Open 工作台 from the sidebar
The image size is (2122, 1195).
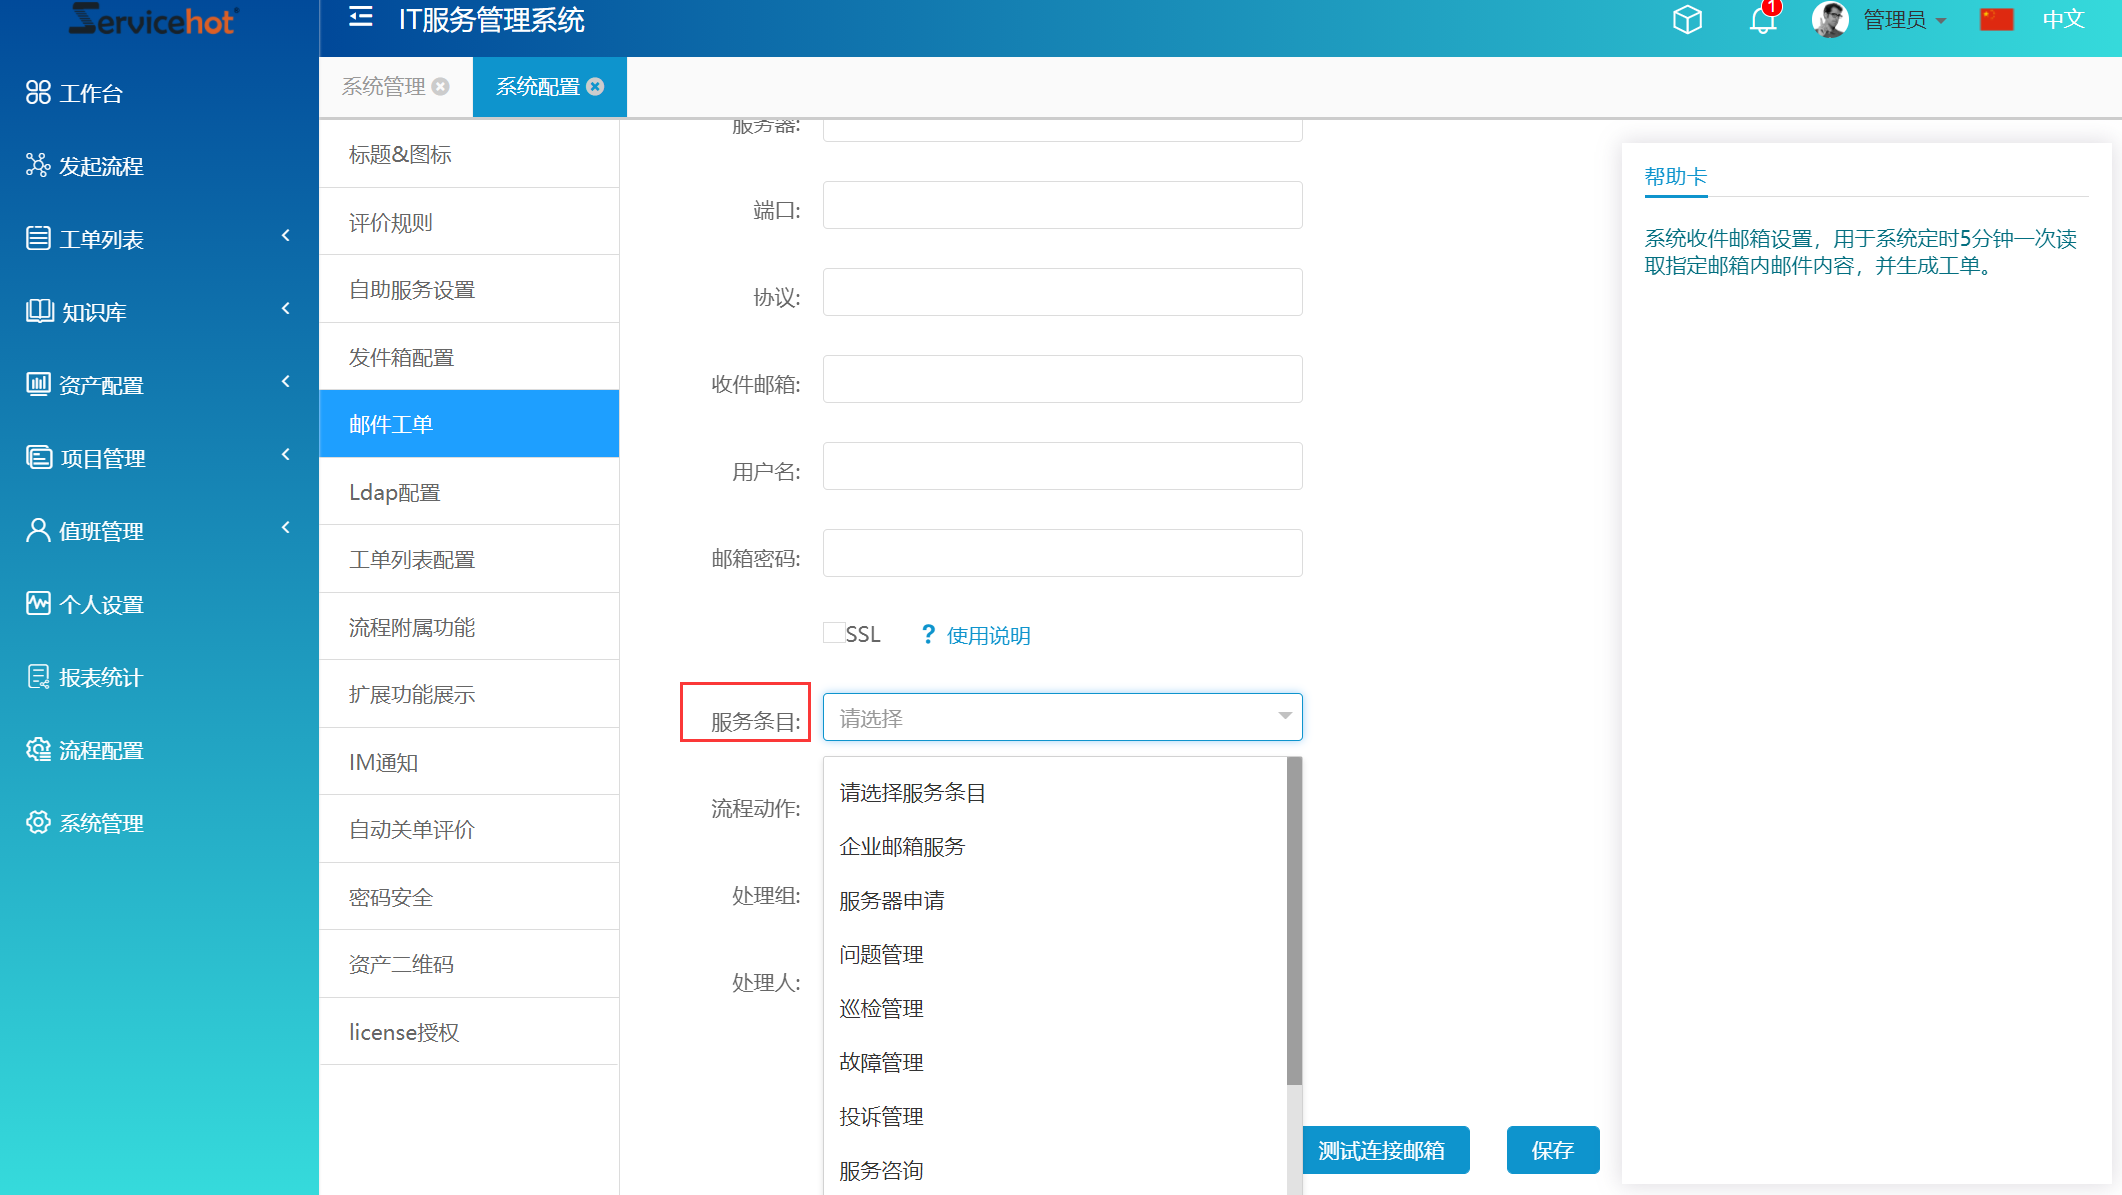[x=90, y=93]
